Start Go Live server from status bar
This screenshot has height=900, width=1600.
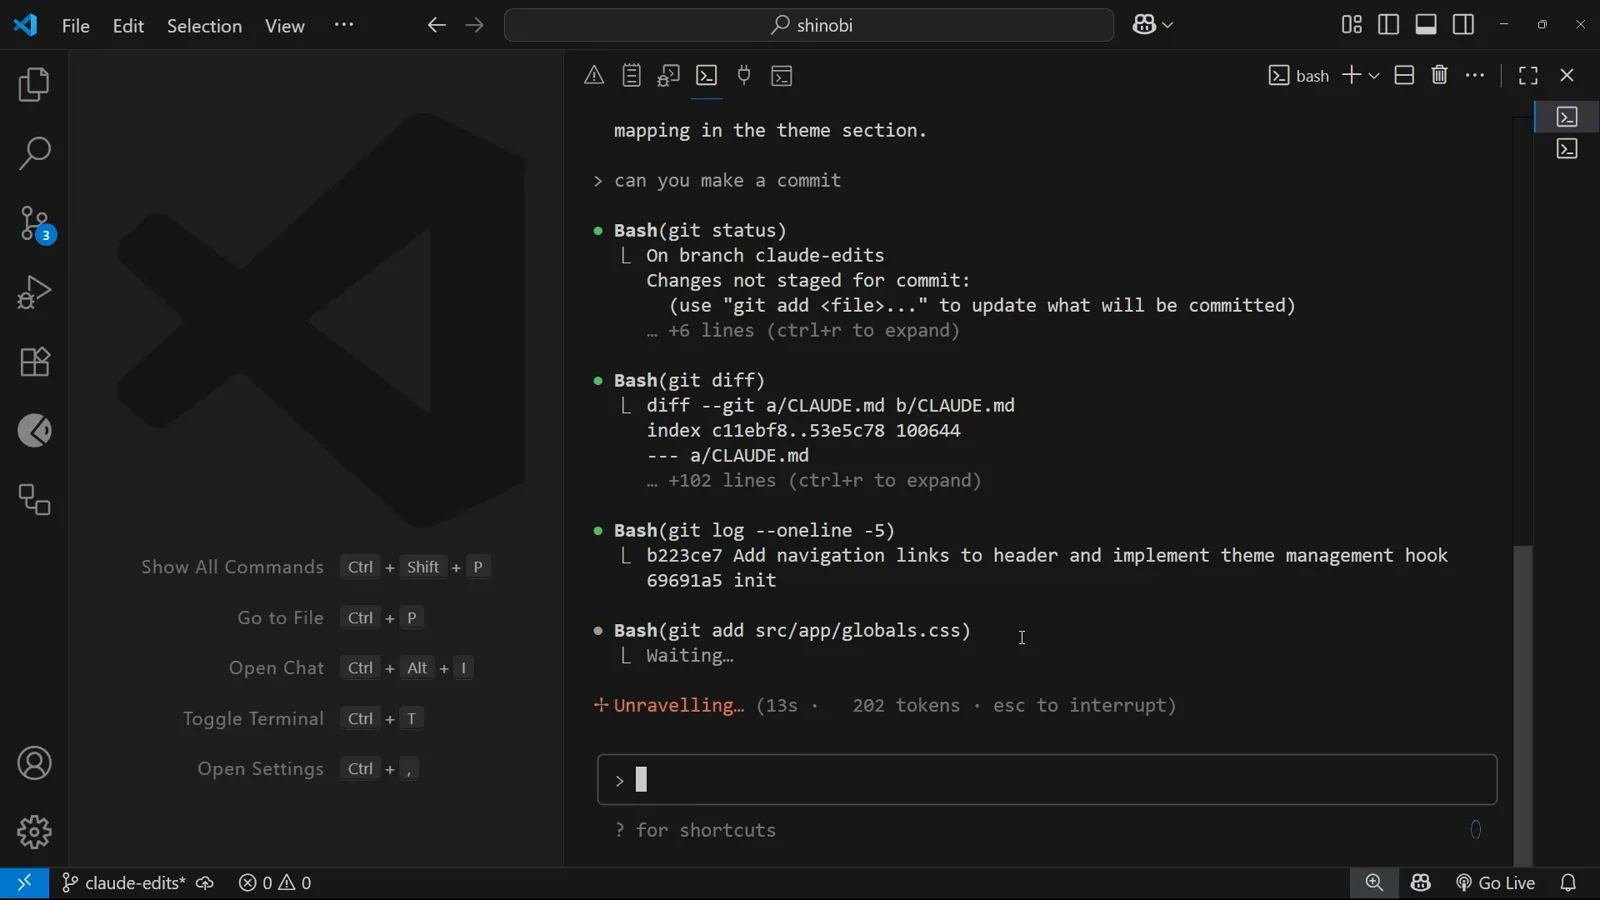click(1495, 883)
